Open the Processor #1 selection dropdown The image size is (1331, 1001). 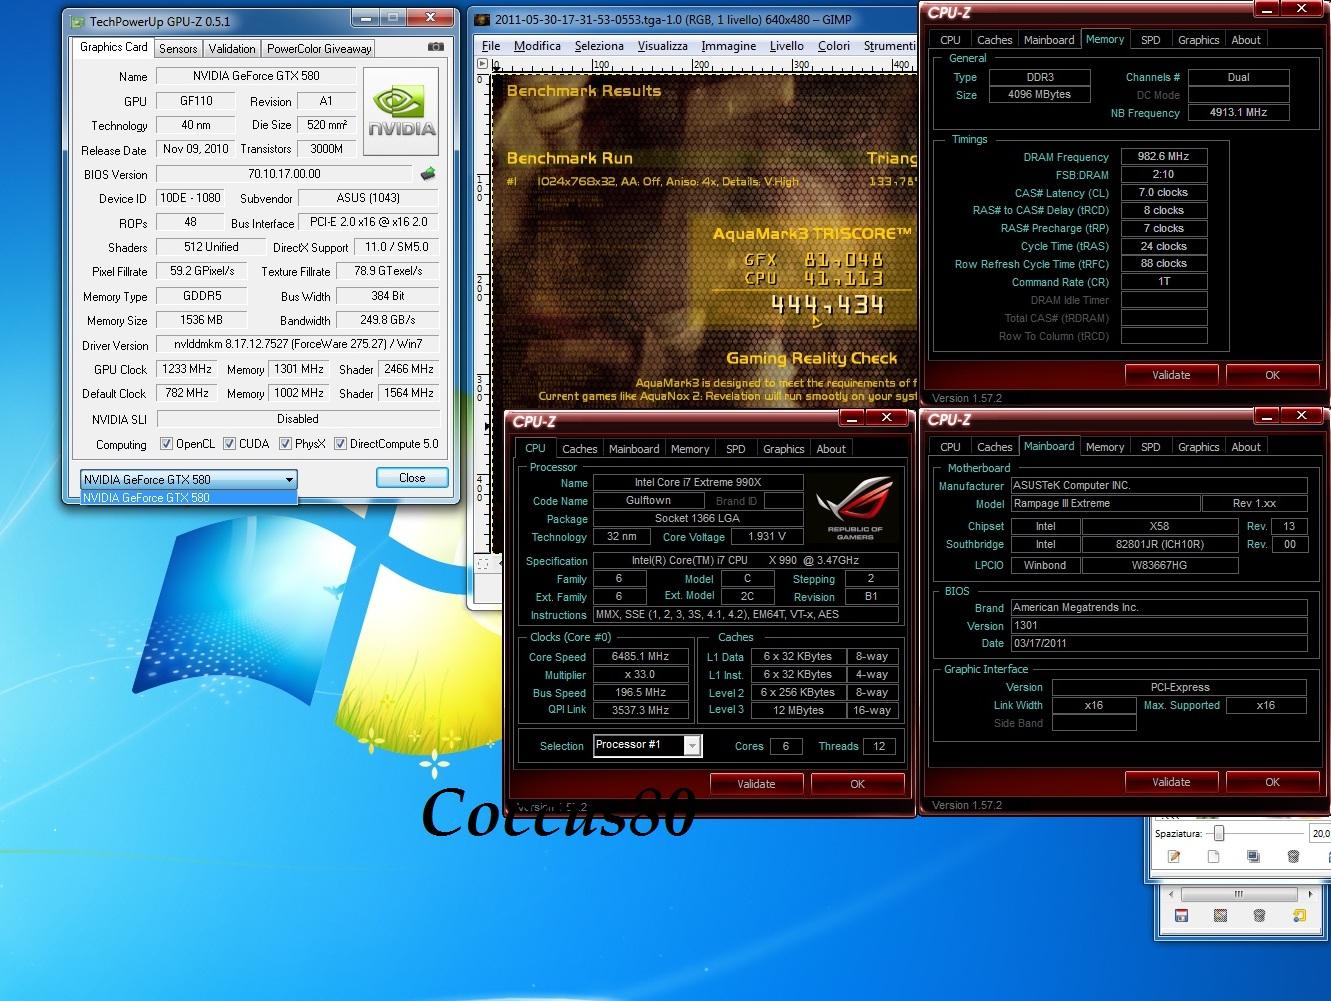[647, 745]
